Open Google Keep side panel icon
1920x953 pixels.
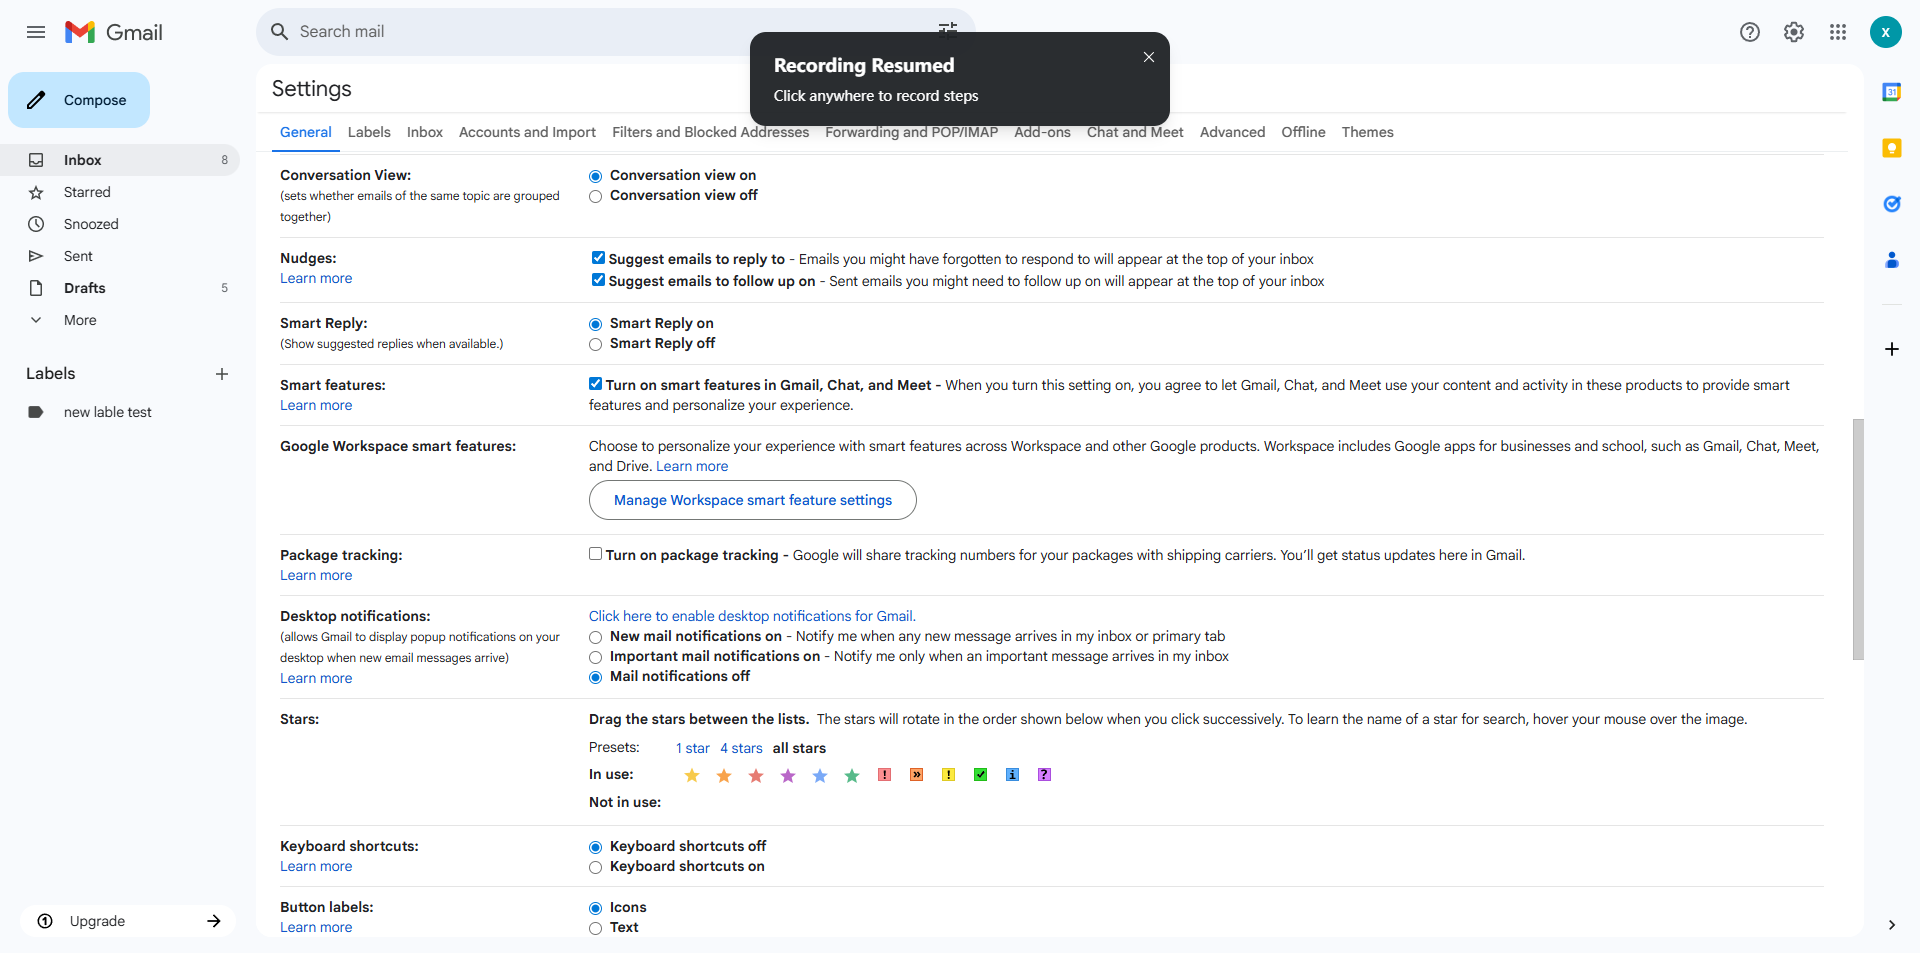1892,148
